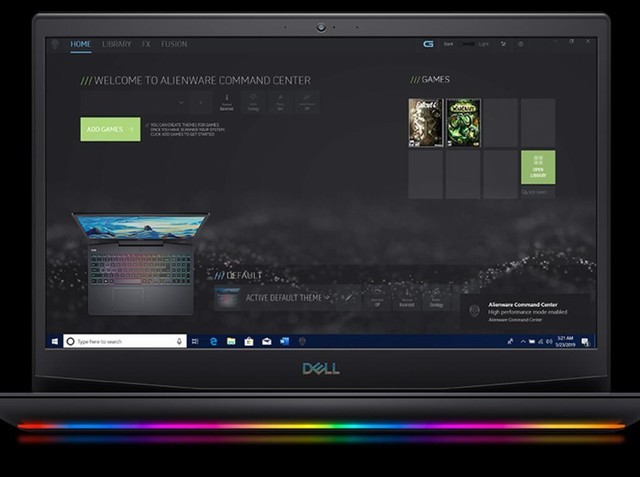The height and width of the screenshot is (477, 640).
Task: Click the green OPEN LIBRARY button
Action: 538,167
